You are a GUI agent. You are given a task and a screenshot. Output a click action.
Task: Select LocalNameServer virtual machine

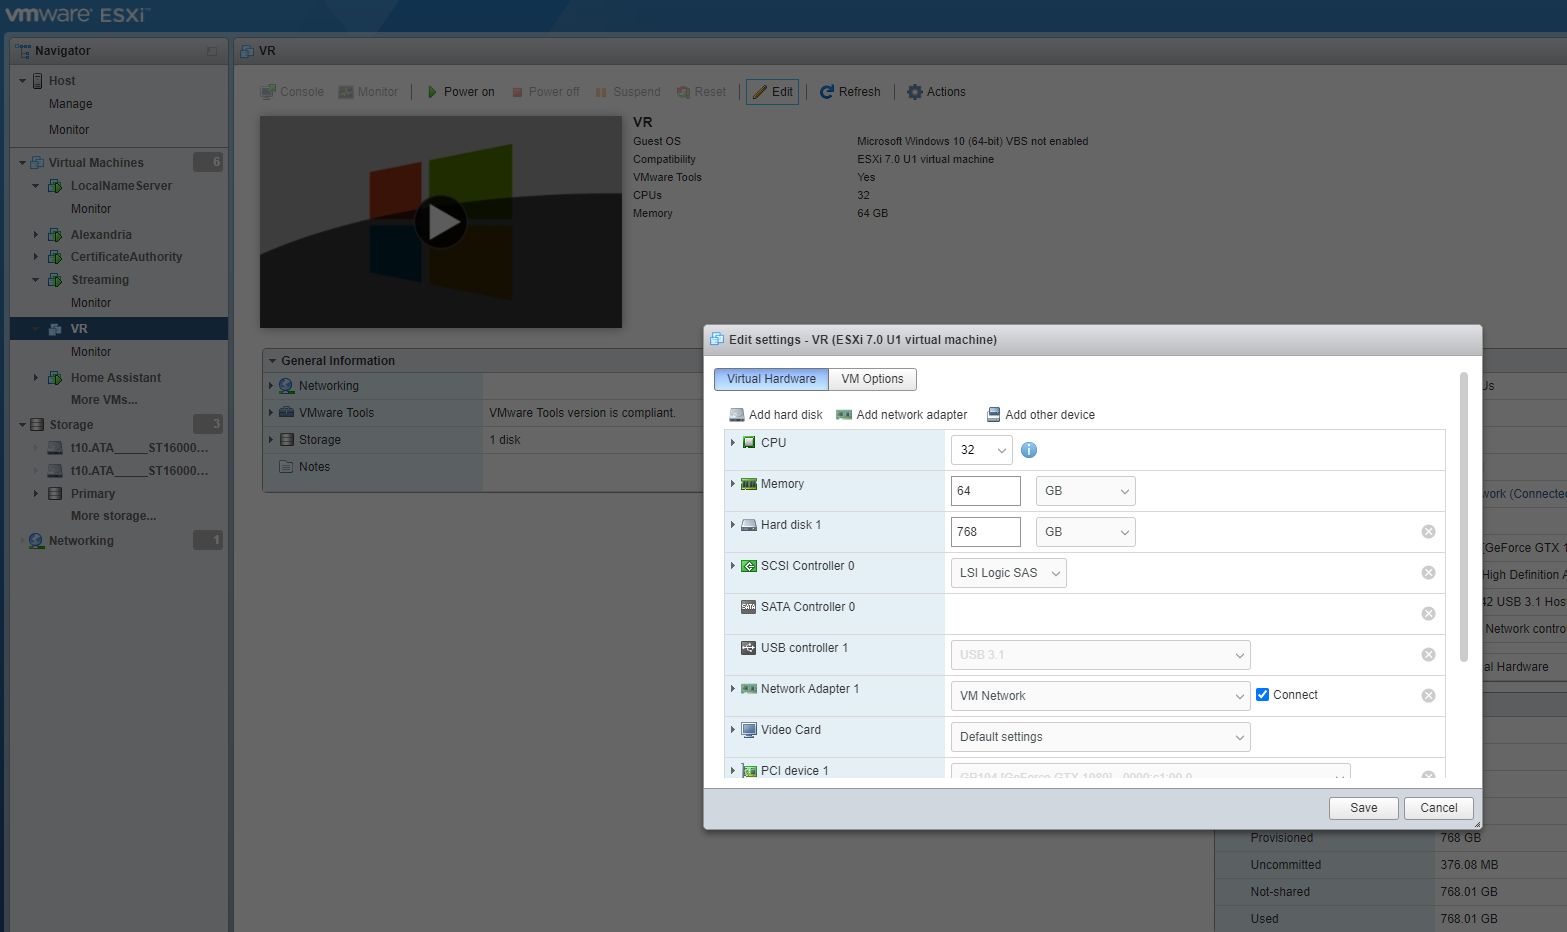point(121,186)
